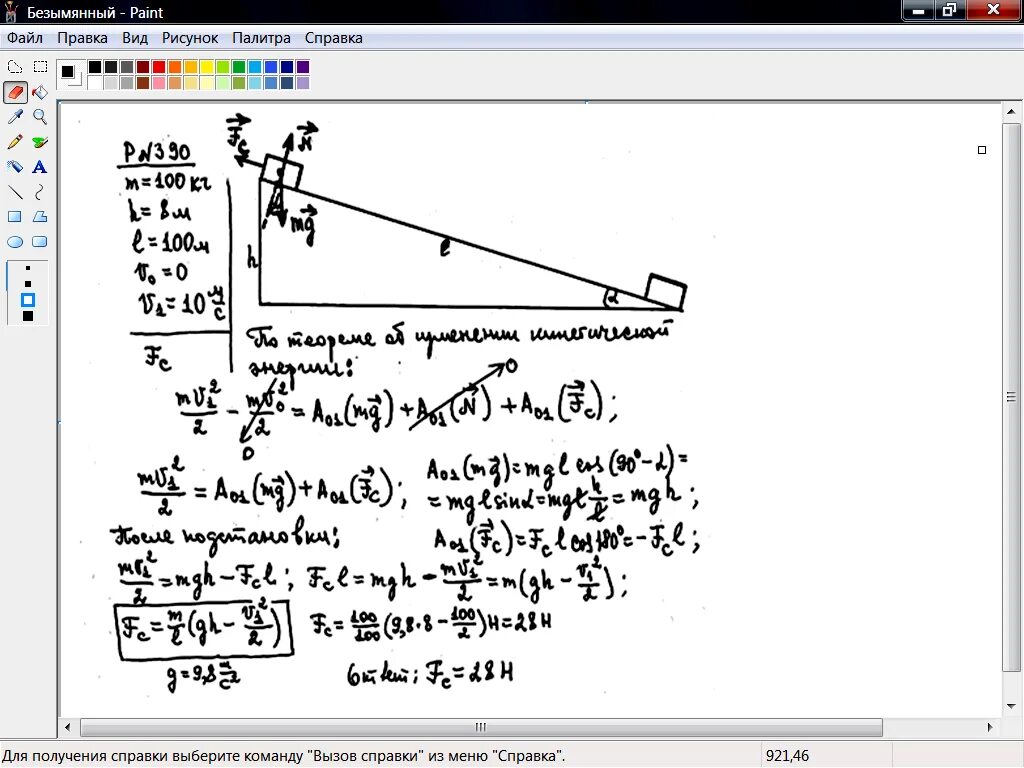
Task: Pick the dark red swatch in top row
Action: pos(142,67)
